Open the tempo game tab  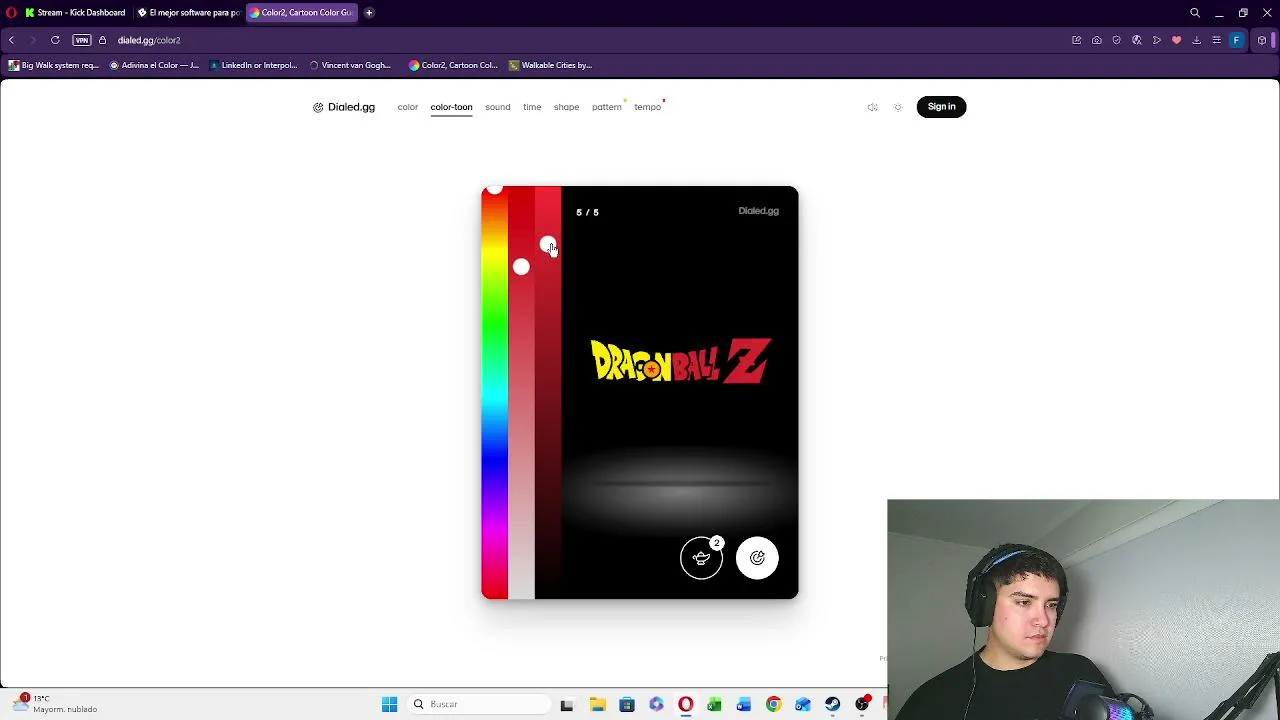point(647,107)
